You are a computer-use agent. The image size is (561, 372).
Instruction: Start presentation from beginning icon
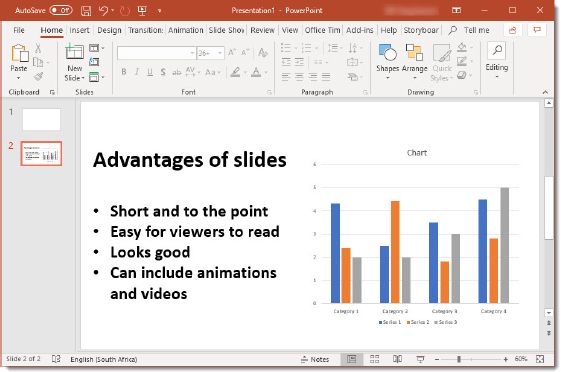tap(142, 11)
